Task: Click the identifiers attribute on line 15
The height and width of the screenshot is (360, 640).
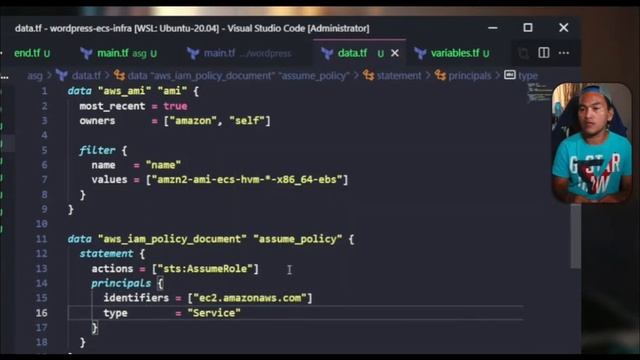Action: click(x=136, y=298)
